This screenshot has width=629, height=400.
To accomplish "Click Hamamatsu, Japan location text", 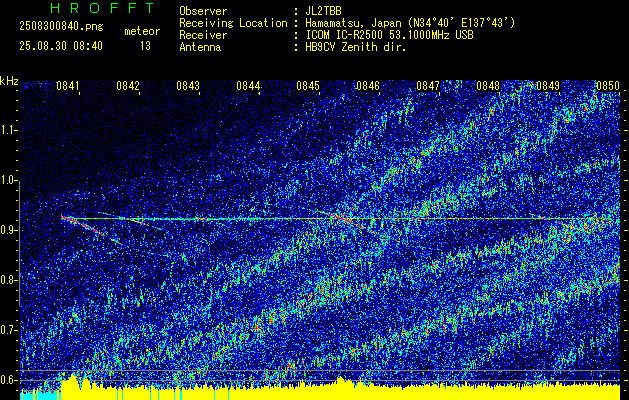I will click(x=408, y=23).
